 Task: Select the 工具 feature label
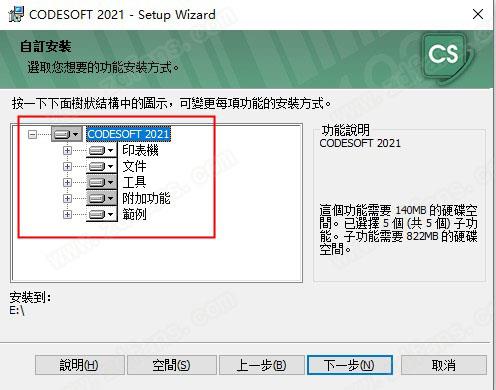(x=134, y=182)
